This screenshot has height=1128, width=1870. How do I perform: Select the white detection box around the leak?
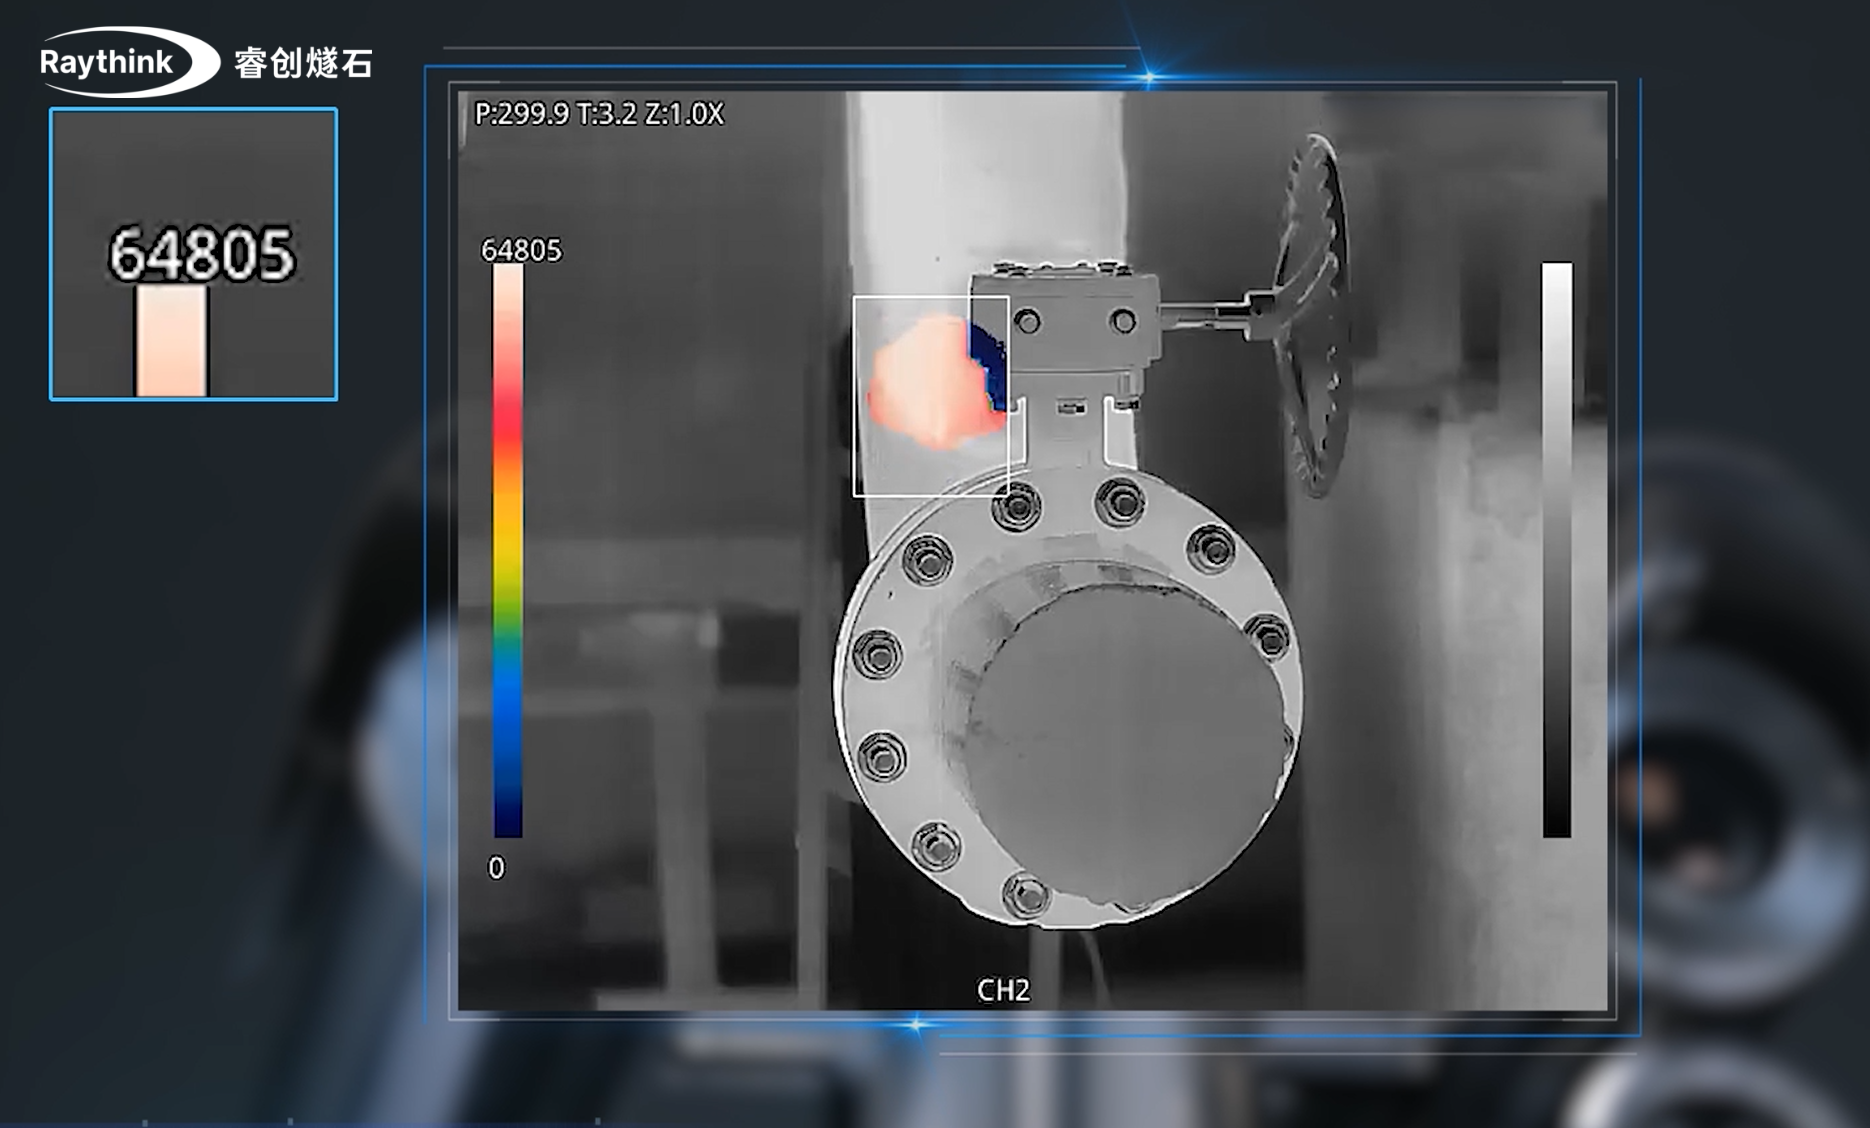(x=931, y=396)
